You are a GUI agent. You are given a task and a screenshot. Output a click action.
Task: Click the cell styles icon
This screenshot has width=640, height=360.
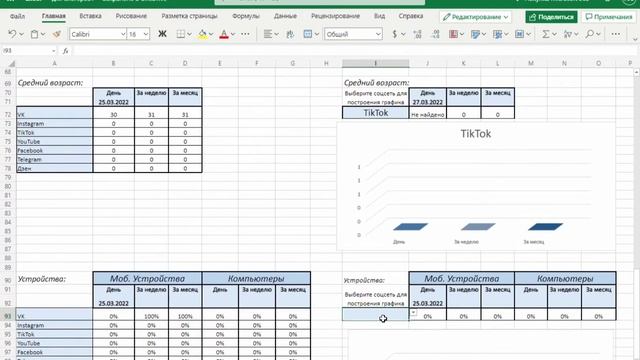point(497,34)
